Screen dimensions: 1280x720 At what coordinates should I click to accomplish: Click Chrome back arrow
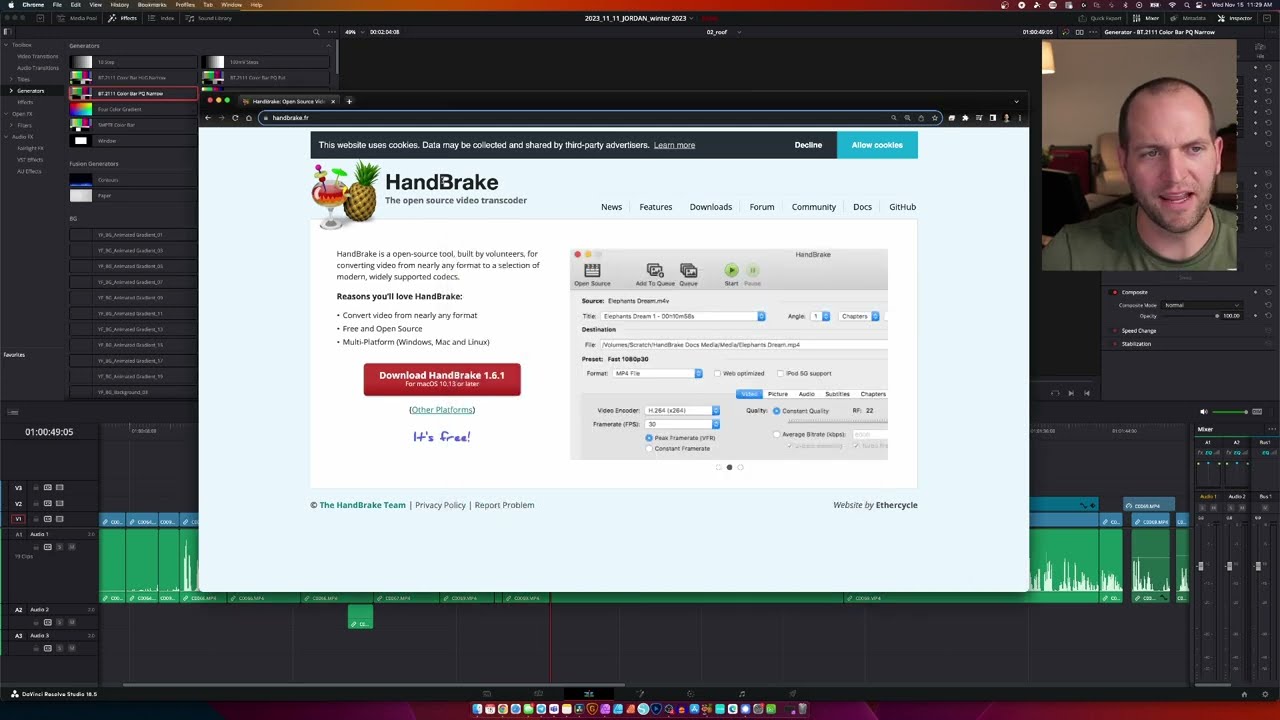tap(208, 118)
